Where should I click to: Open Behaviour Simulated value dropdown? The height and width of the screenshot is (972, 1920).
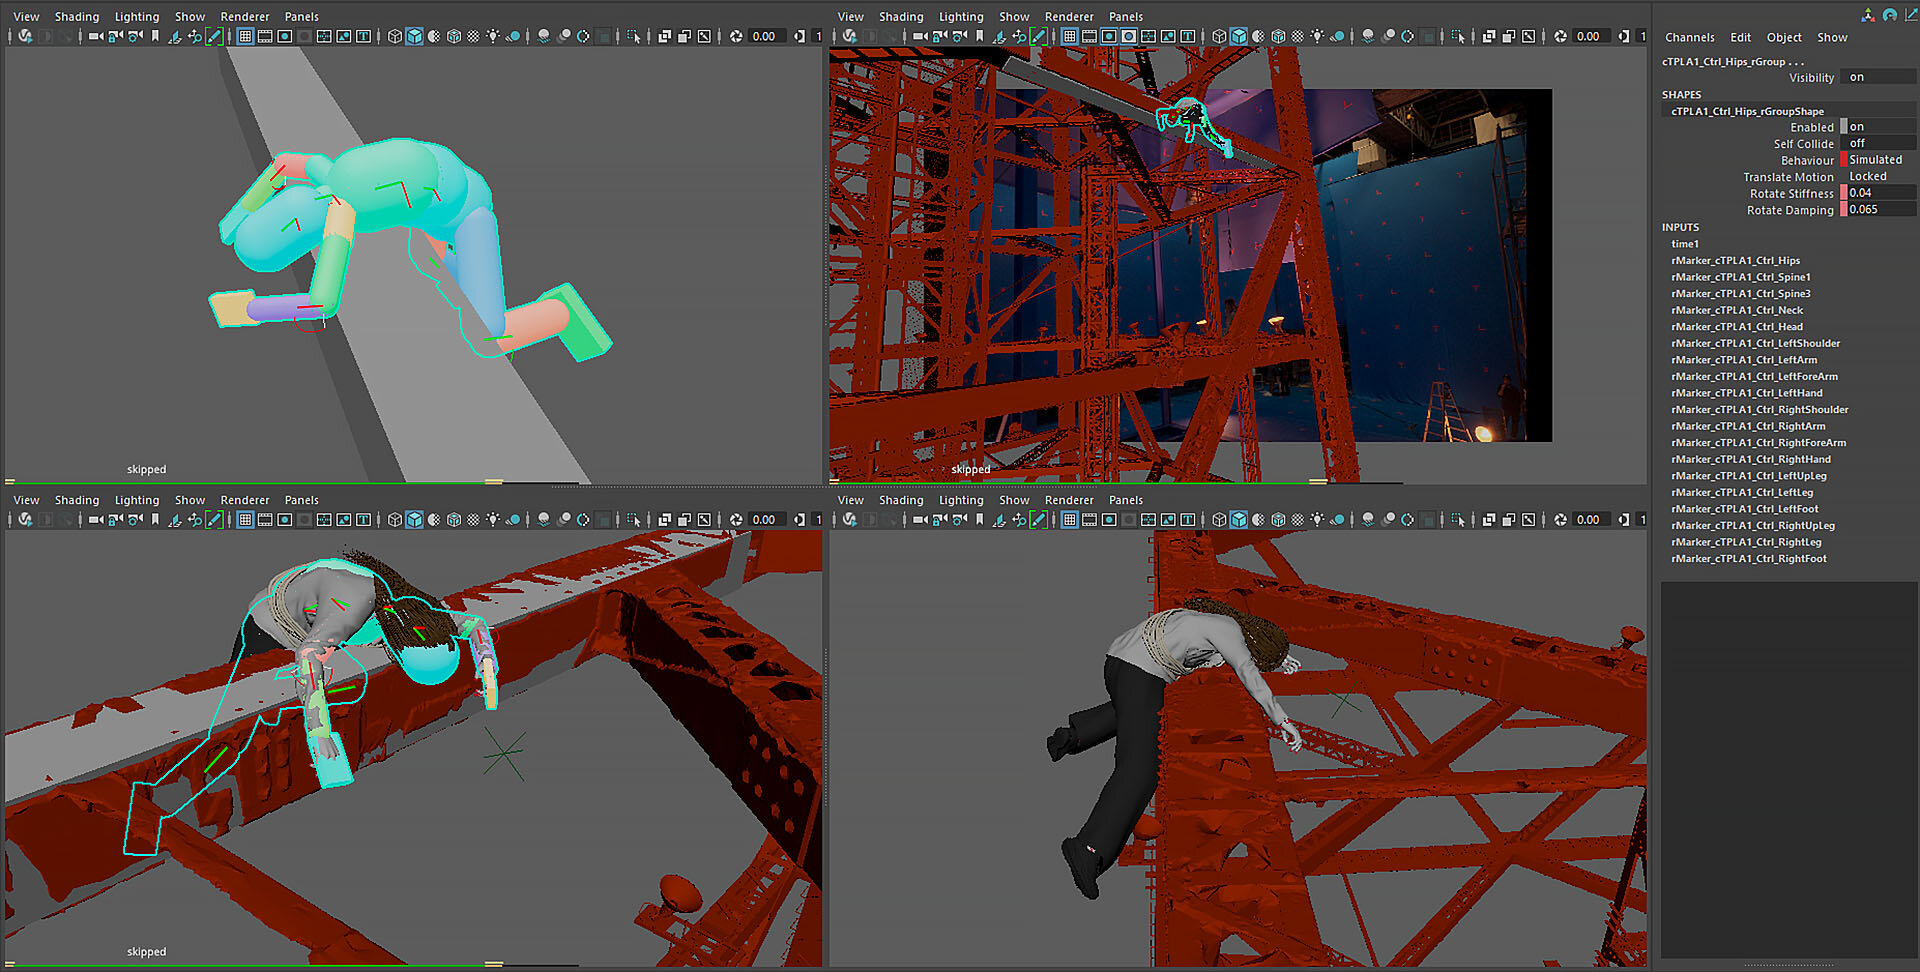pyautogui.click(x=1875, y=160)
